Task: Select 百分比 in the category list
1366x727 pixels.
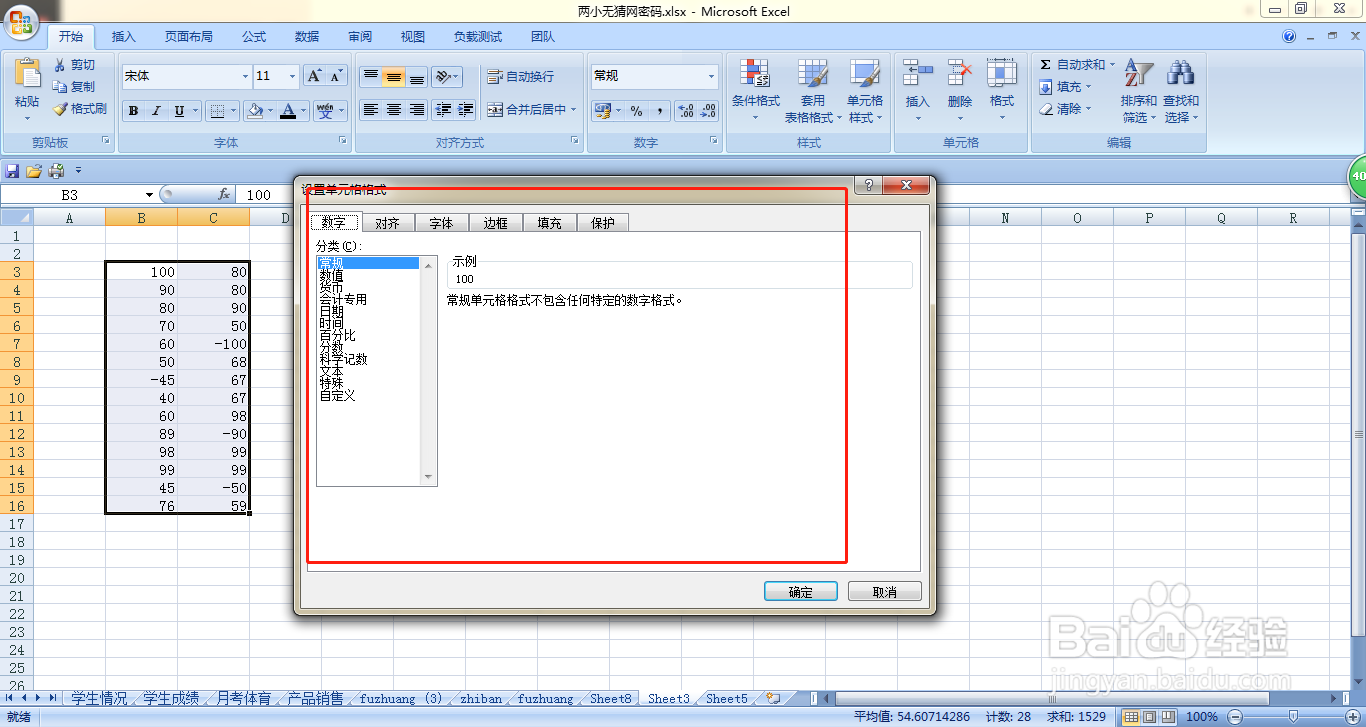Action: point(337,336)
